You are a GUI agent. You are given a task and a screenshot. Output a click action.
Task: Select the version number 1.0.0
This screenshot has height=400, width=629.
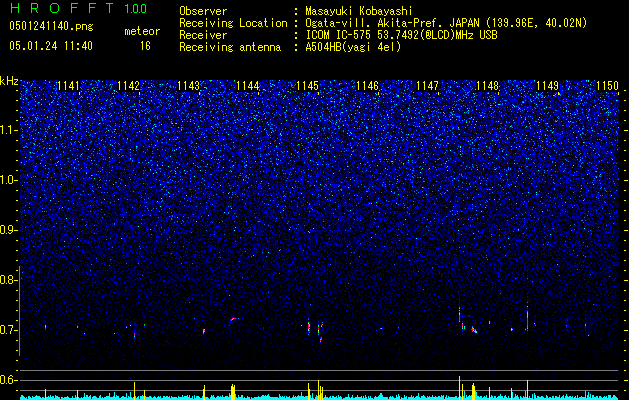tap(135, 8)
